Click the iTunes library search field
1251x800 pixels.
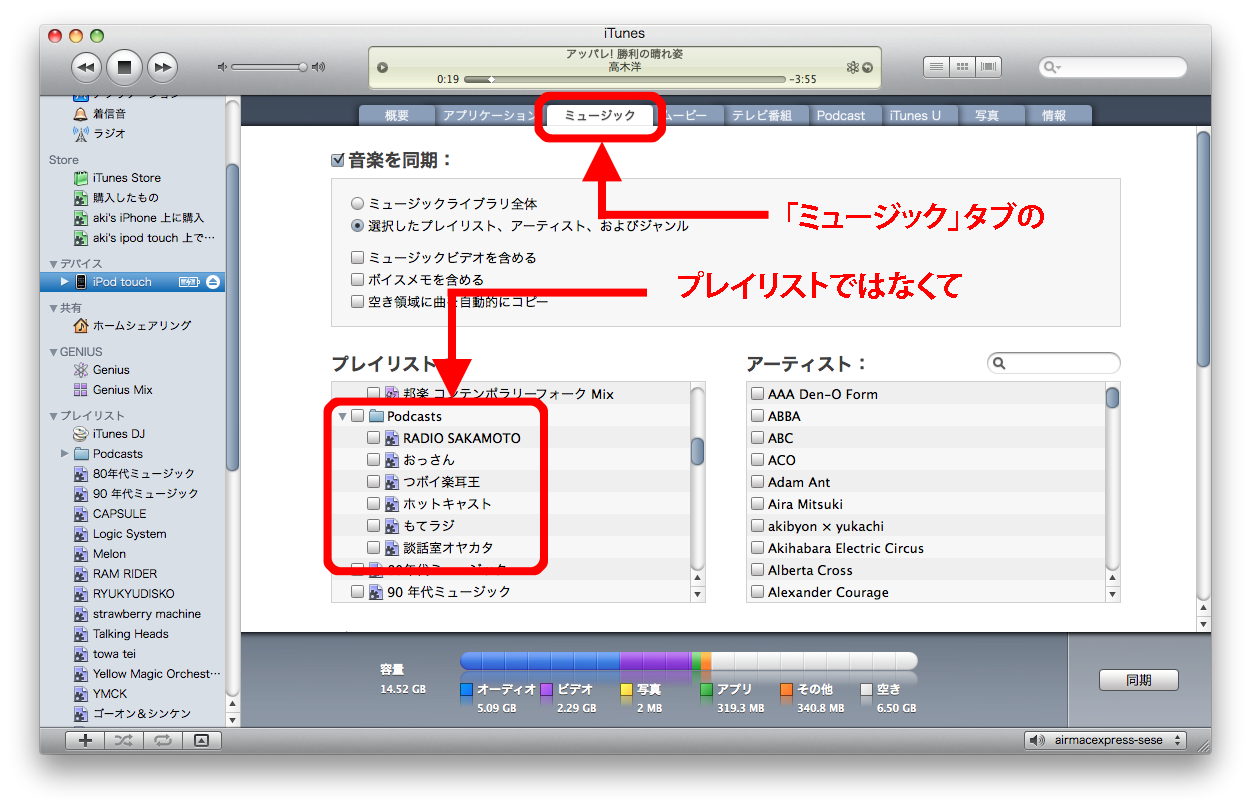coord(1112,67)
